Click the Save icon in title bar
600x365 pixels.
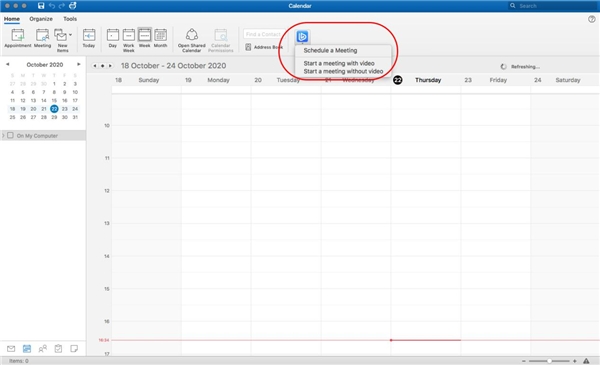pyautogui.click(x=41, y=6)
